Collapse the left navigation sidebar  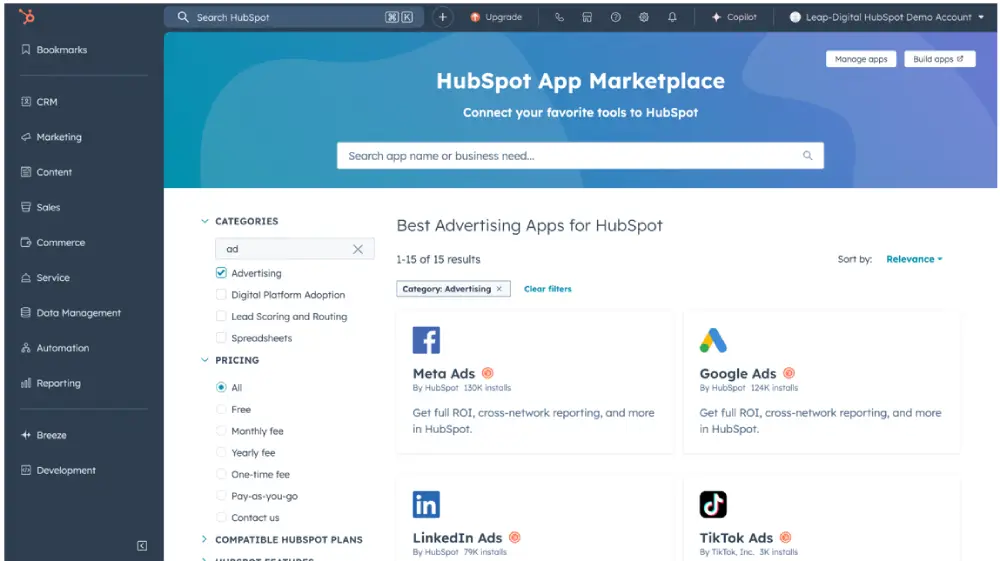point(142,546)
